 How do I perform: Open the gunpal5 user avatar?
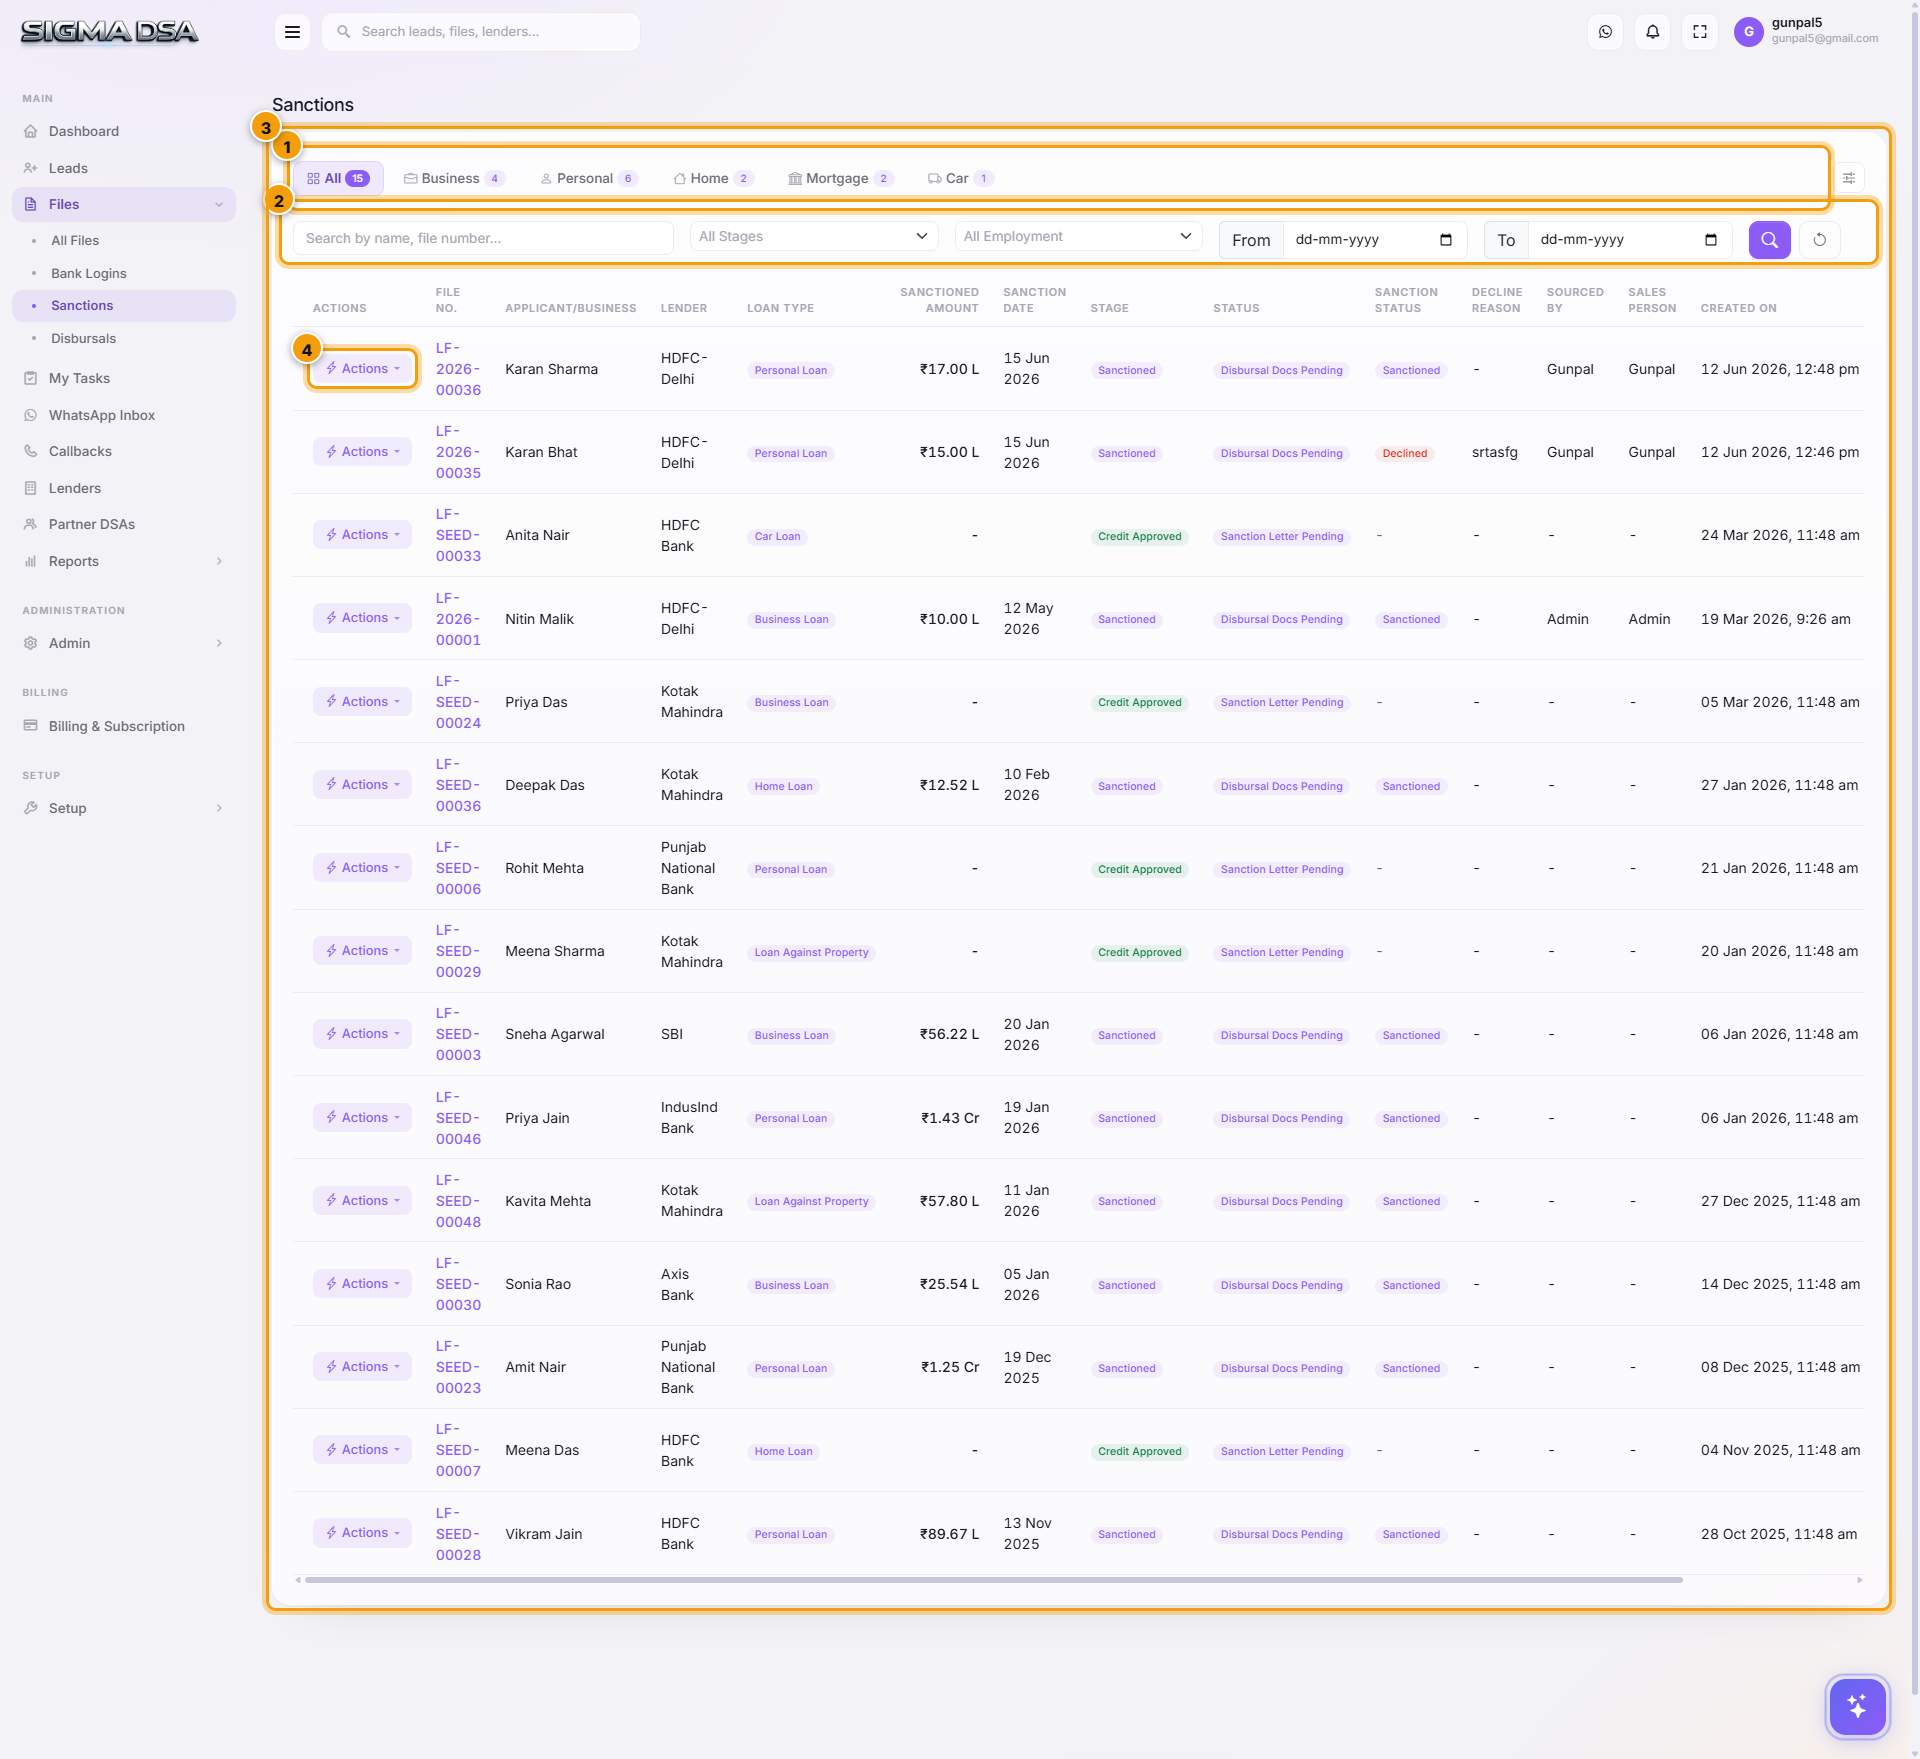[1748, 32]
